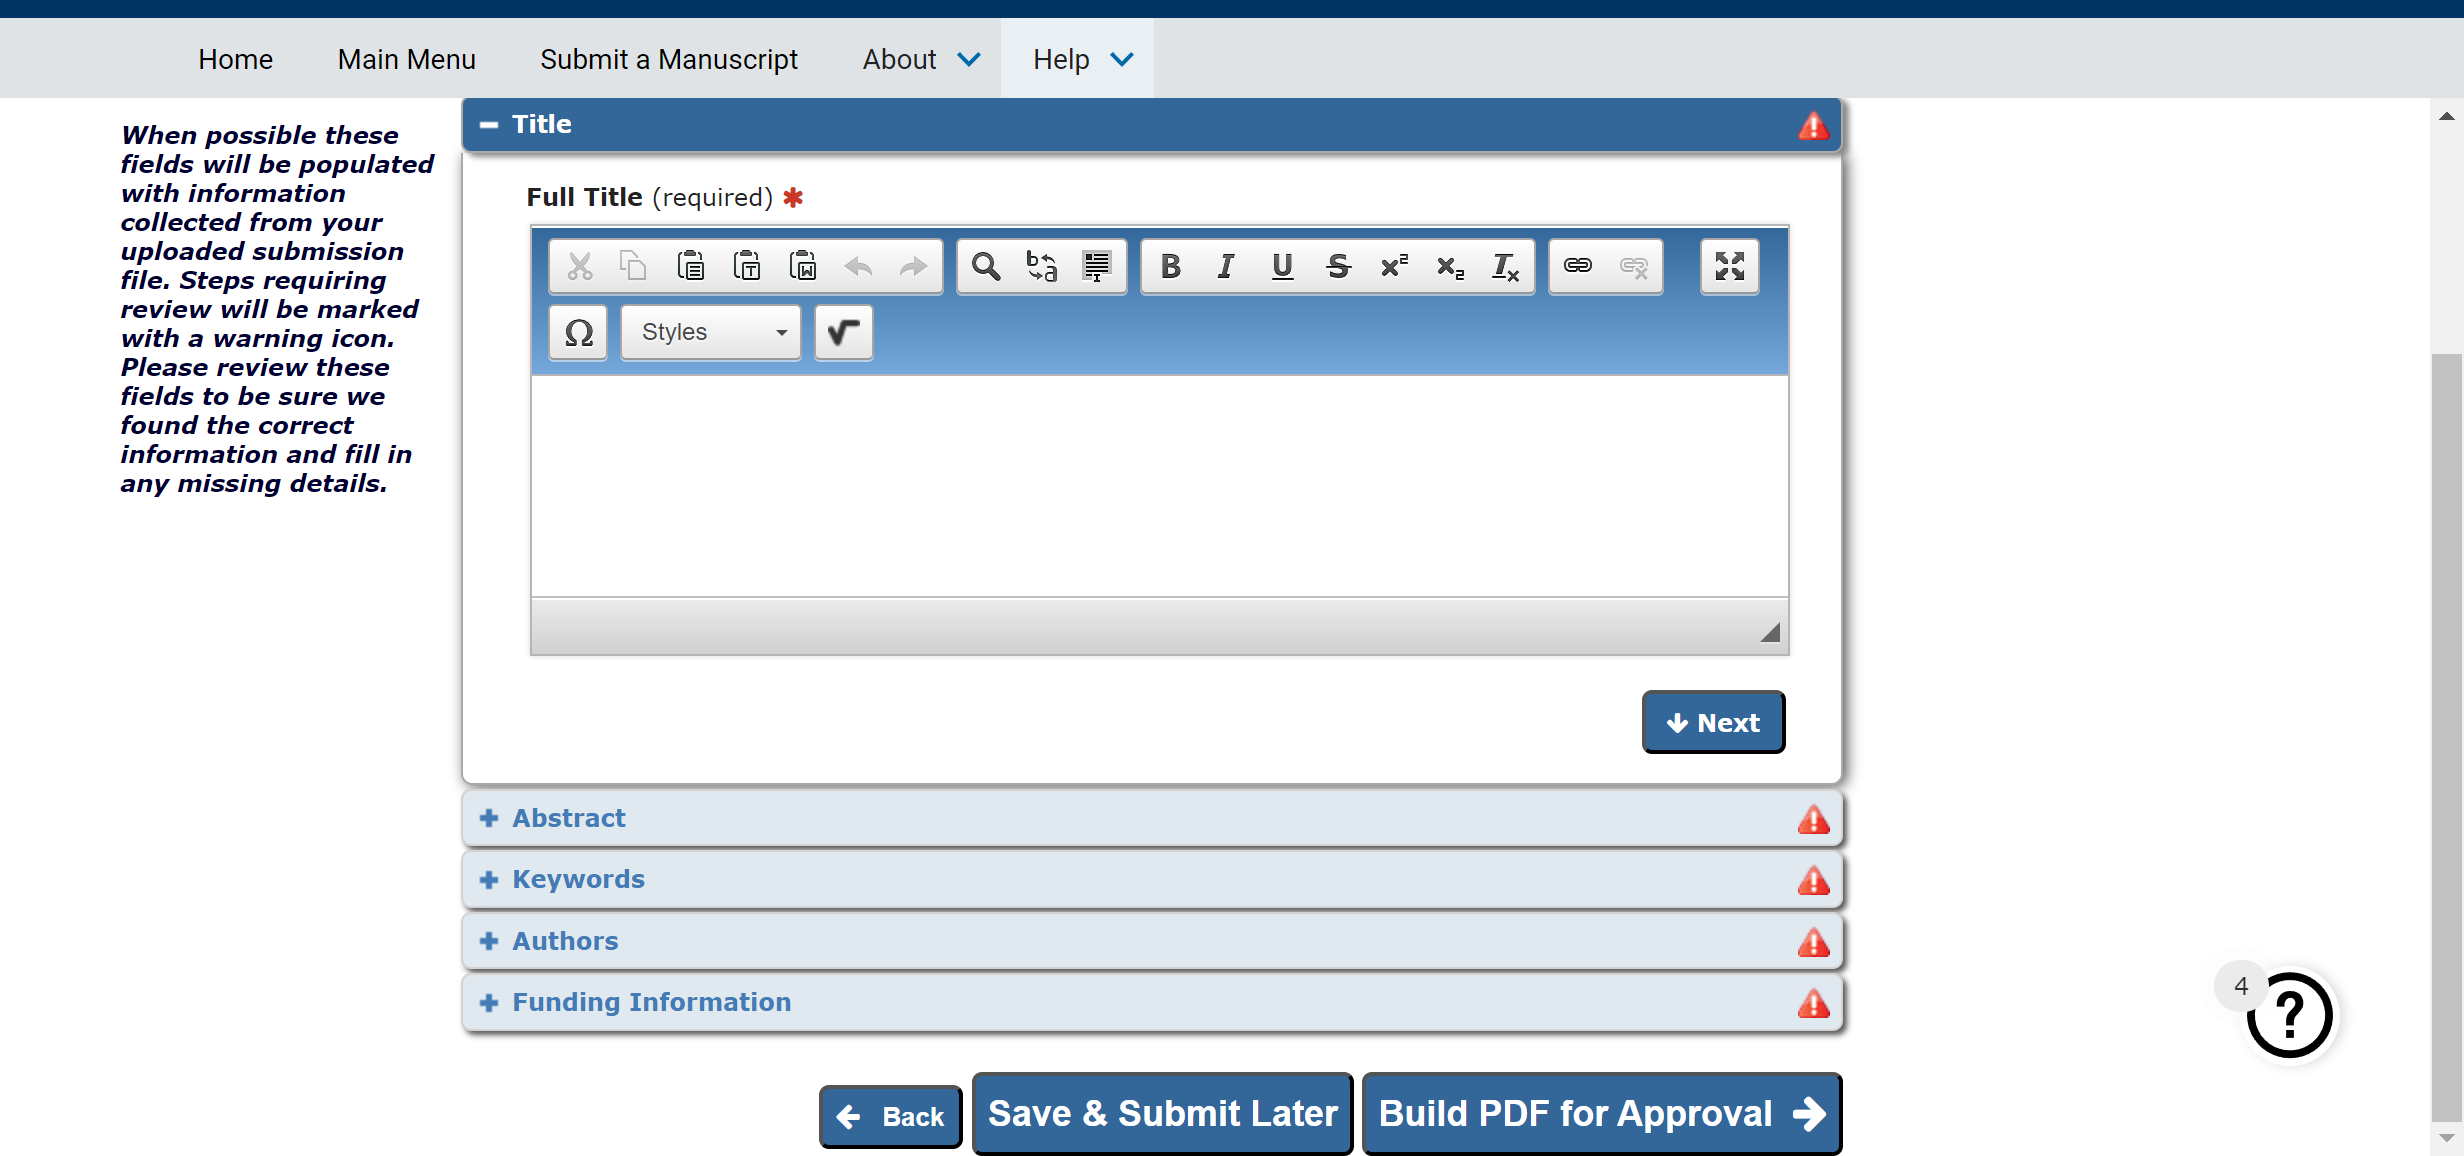Viewport: 2464px width, 1156px height.
Task: Click the Bold formatting icon
Action: 1170,266
